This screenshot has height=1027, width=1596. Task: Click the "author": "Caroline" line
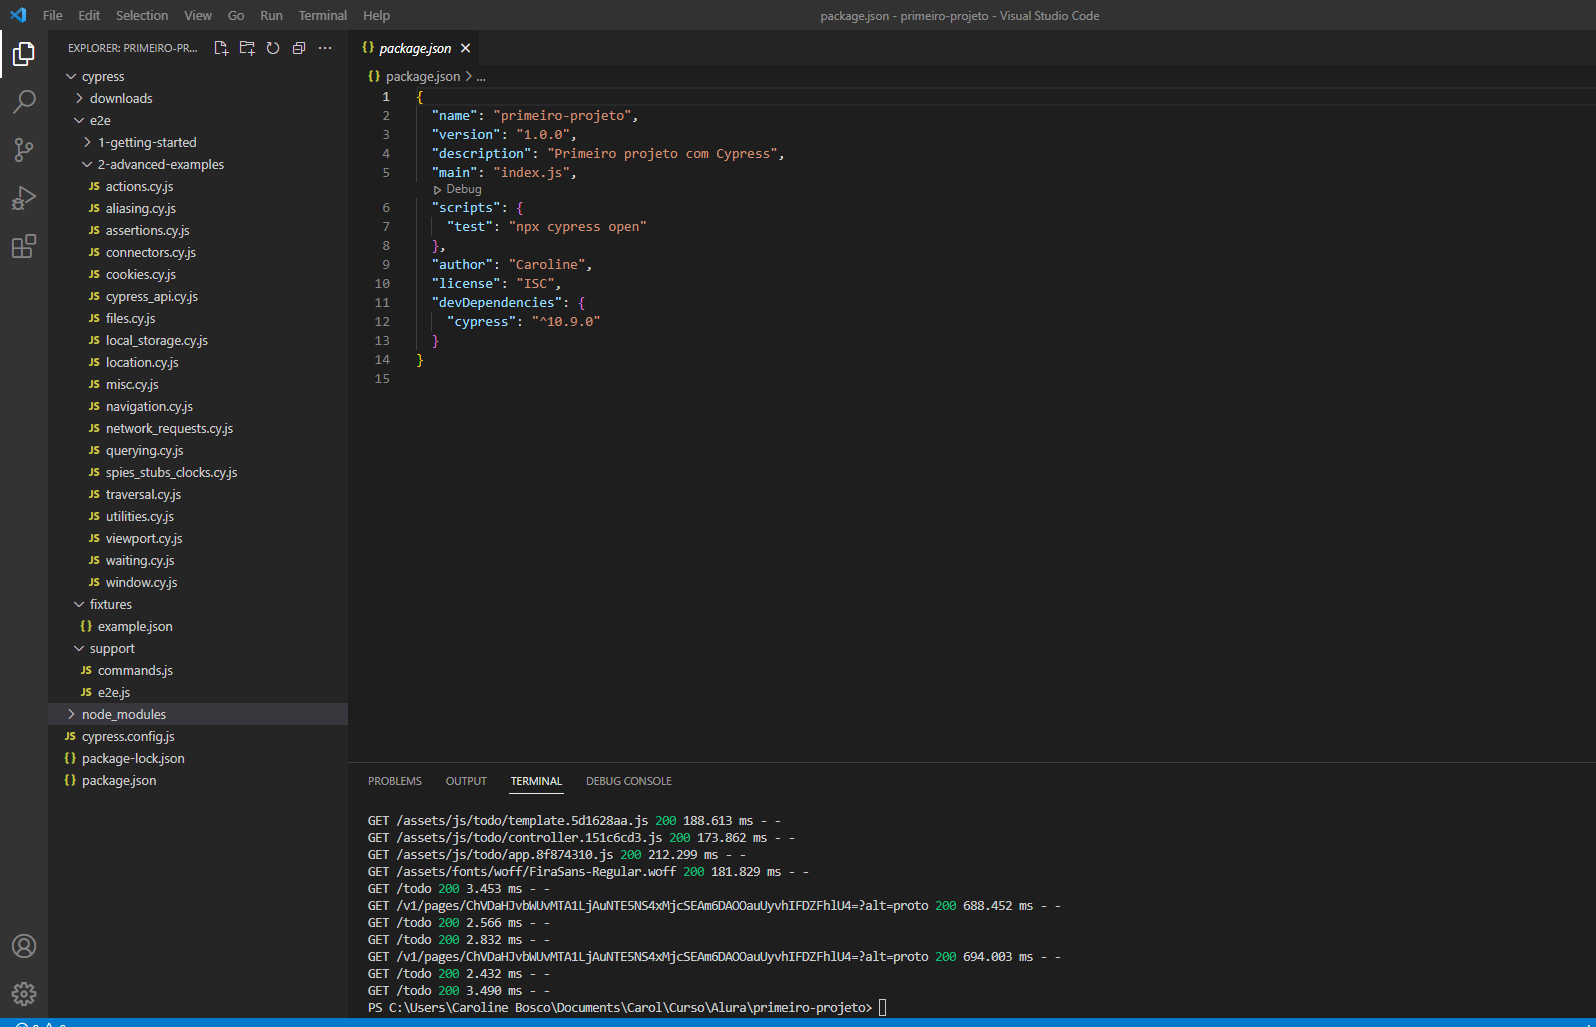pyautogui.click(x=512, y=264)
